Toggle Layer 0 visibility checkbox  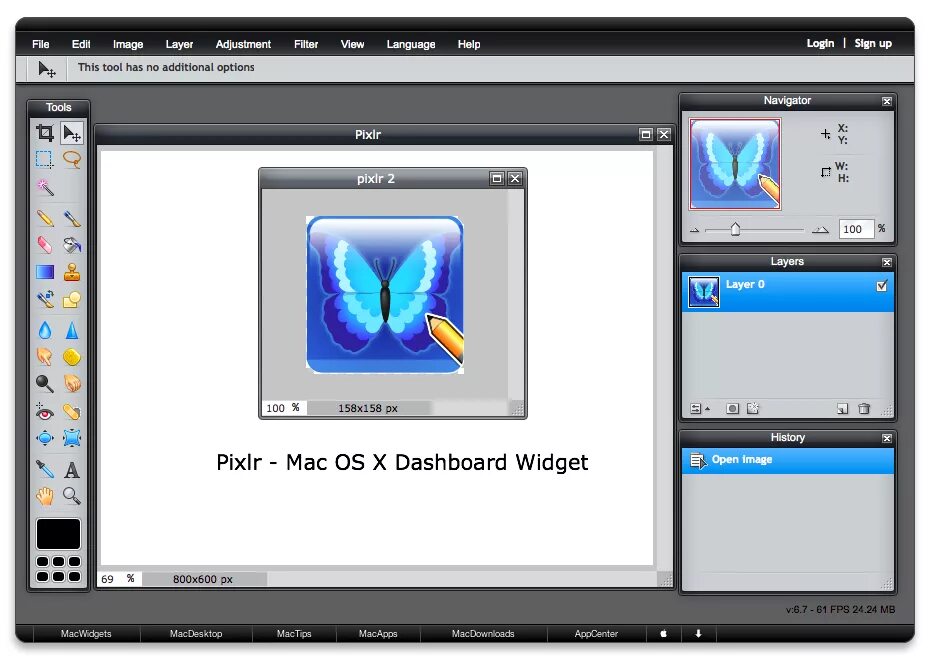[x=882, y=285]
